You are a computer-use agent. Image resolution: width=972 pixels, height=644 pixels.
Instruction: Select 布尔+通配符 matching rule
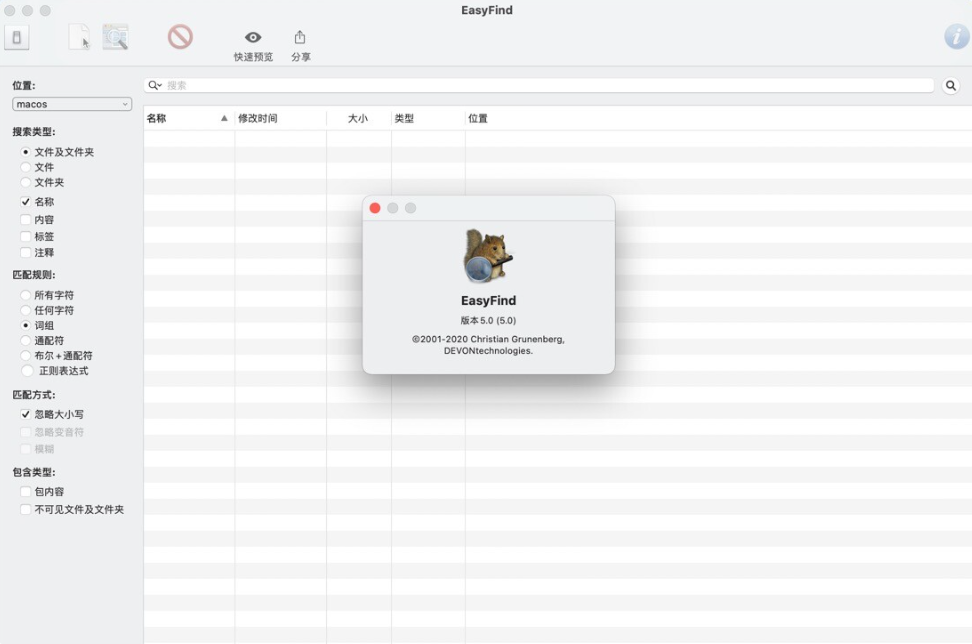pyautogui.click(x=25, y=356)
